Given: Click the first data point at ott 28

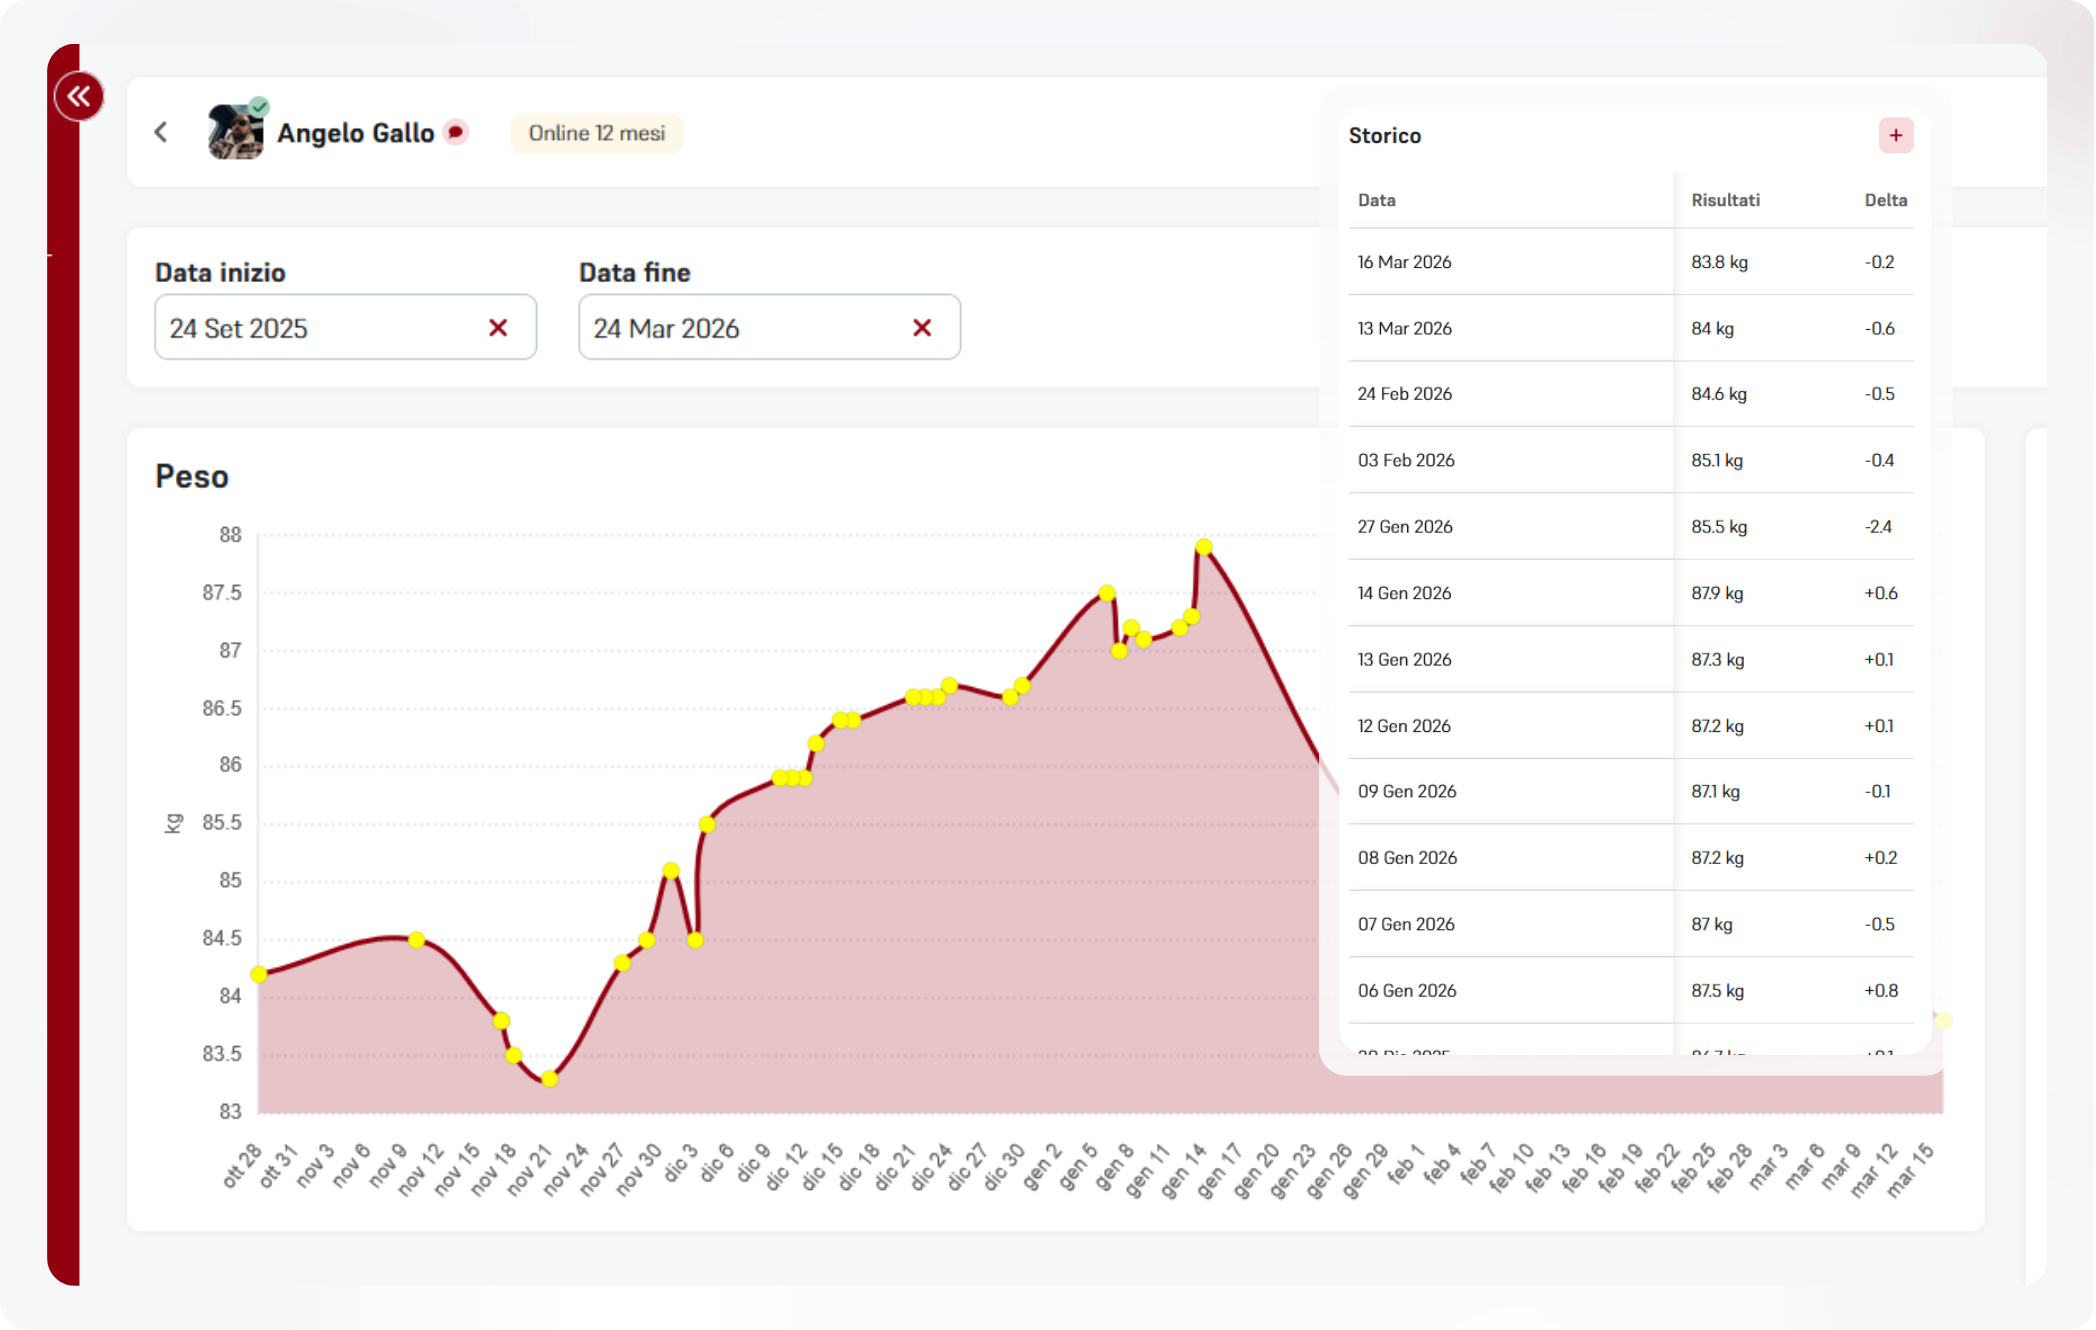Looking at the screenshot, I should point(259,974).
